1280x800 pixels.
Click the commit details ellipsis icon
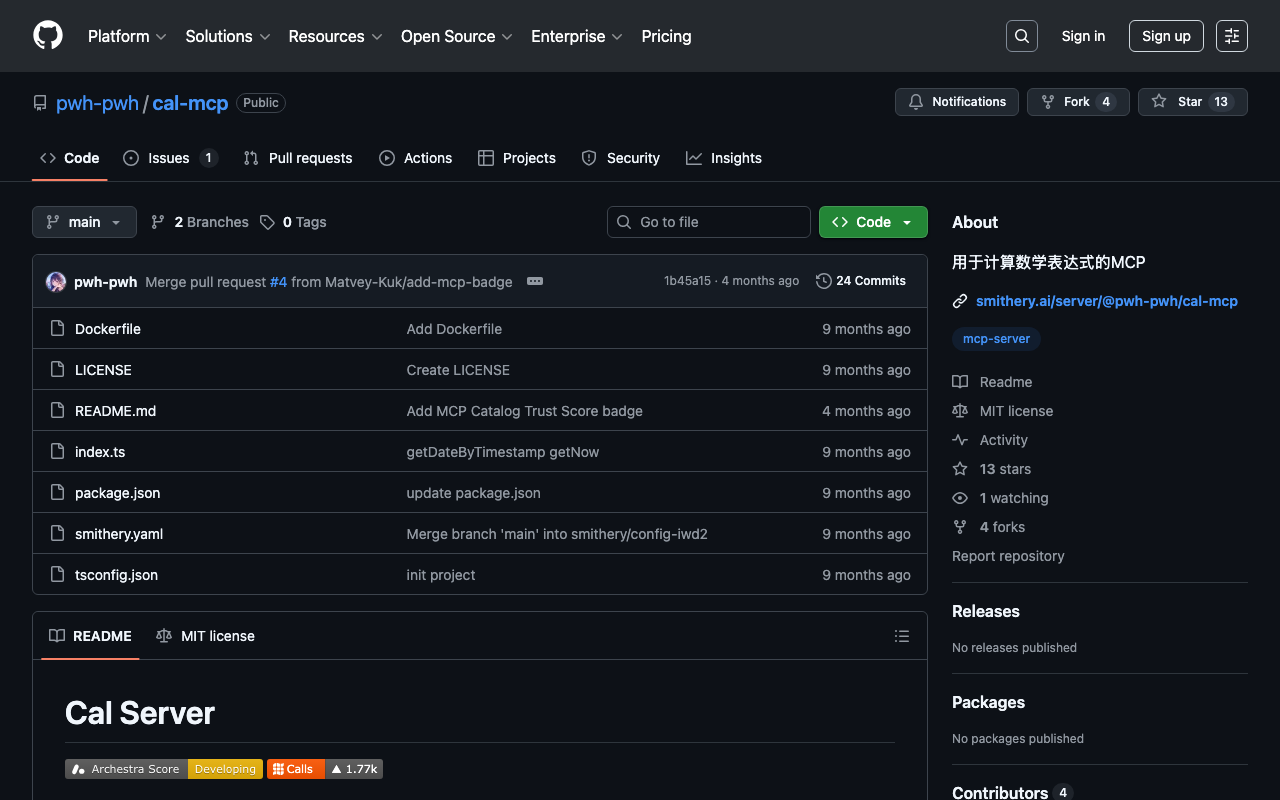click(x=535, y=281)
